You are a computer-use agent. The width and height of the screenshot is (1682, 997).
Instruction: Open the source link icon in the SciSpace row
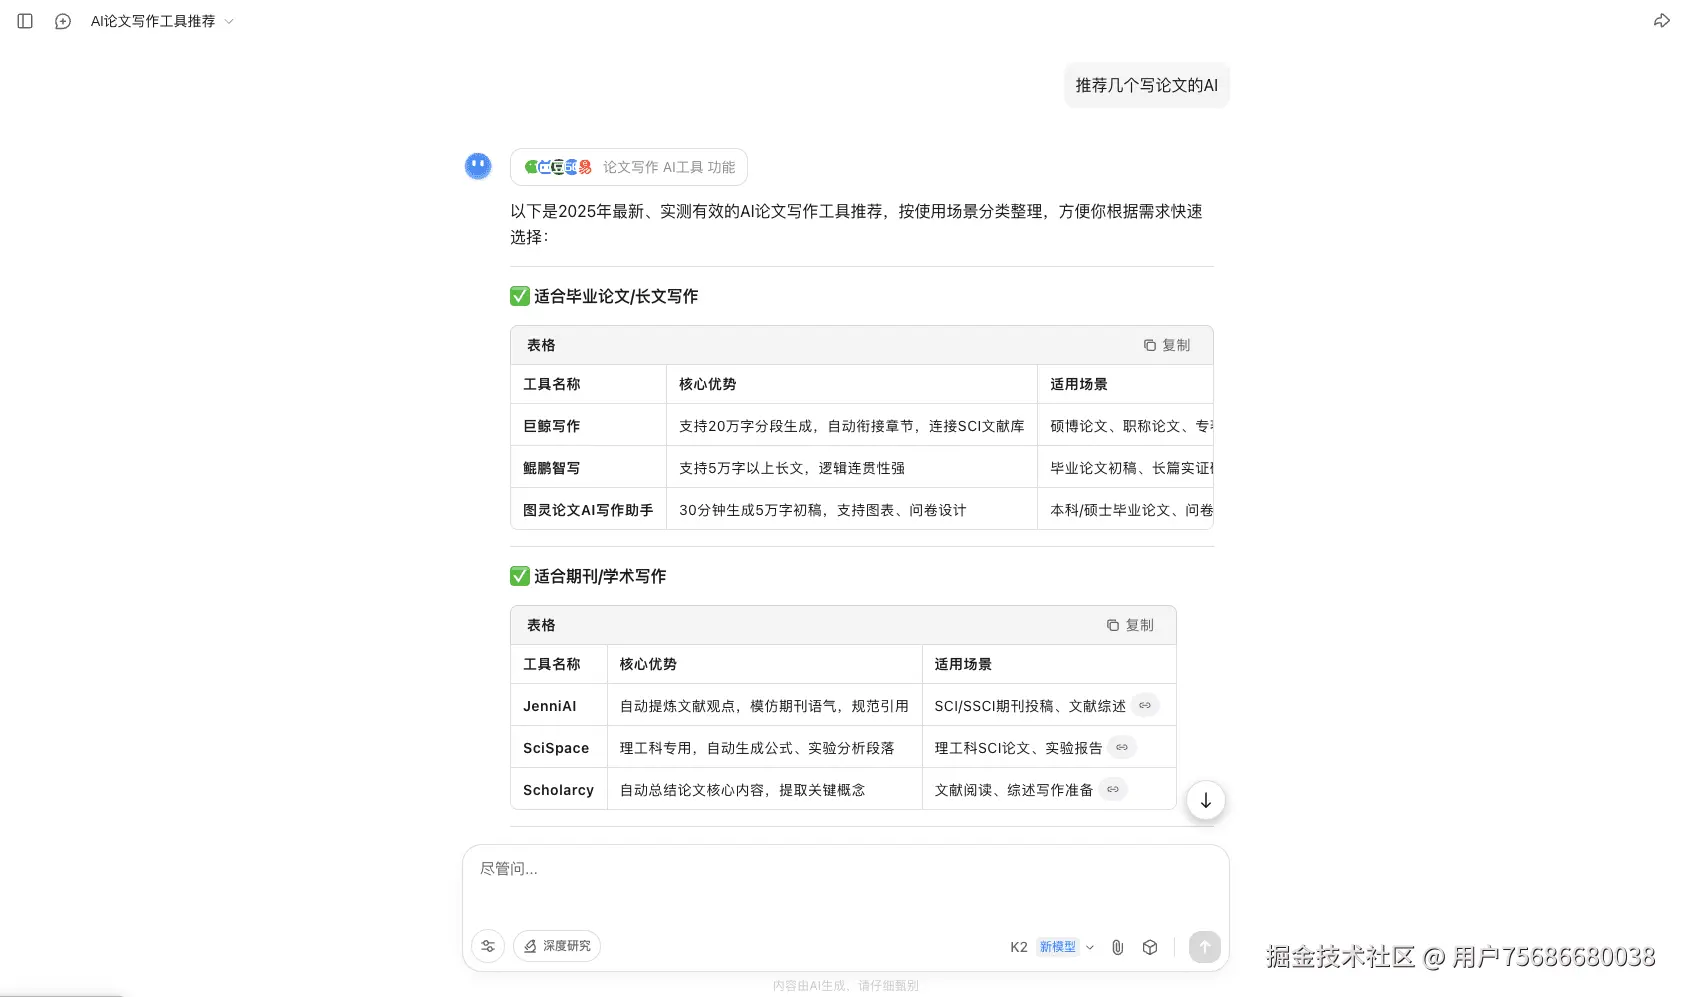click(1122, 747)
